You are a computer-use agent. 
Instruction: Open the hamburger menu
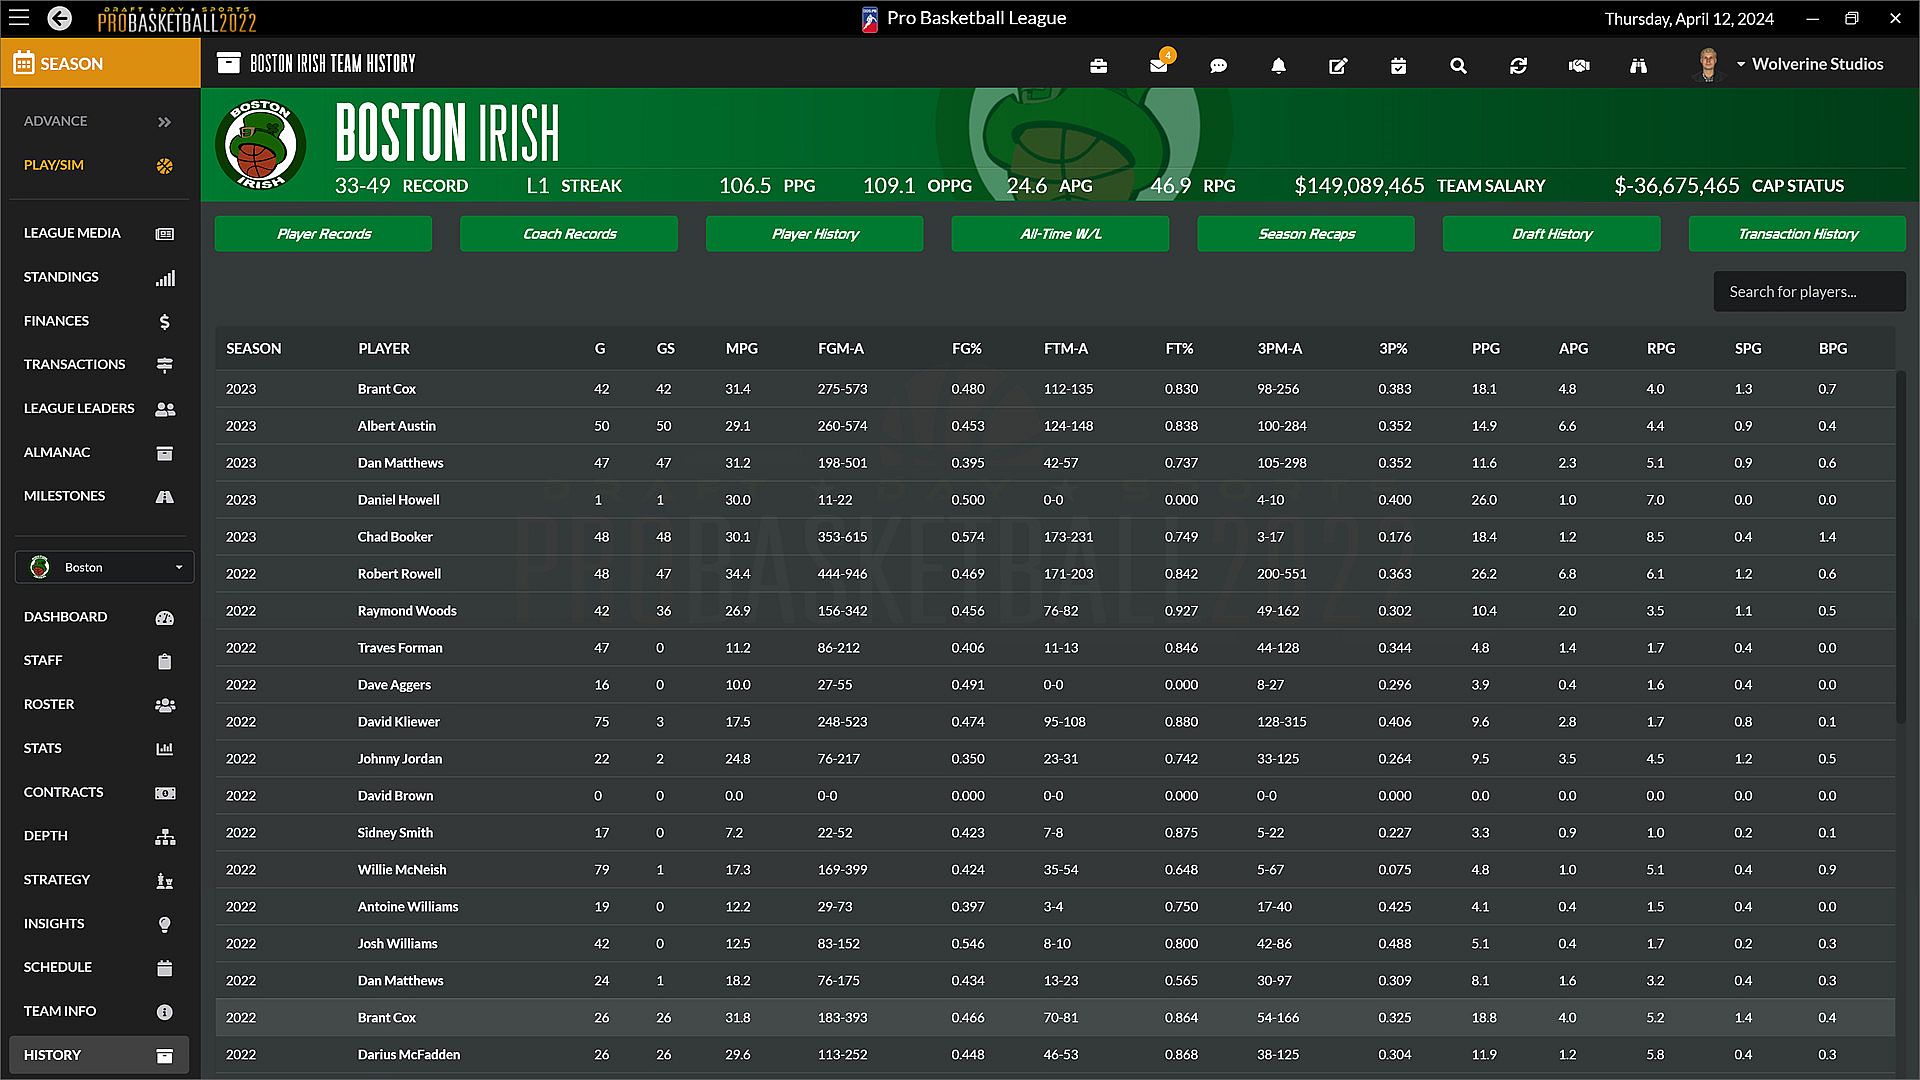click(x=20, y=18)
